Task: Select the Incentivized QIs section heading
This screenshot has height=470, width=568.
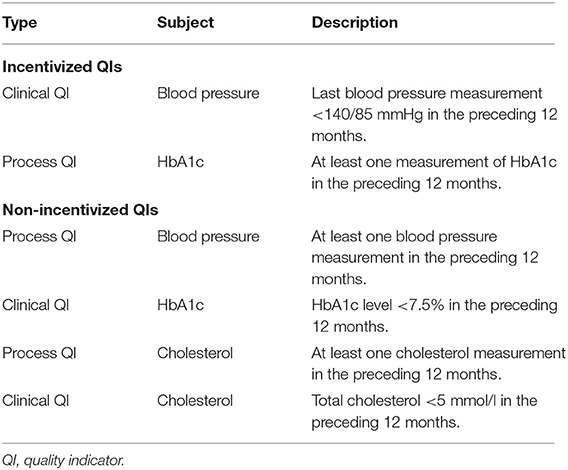Action: tap(62, 67)
